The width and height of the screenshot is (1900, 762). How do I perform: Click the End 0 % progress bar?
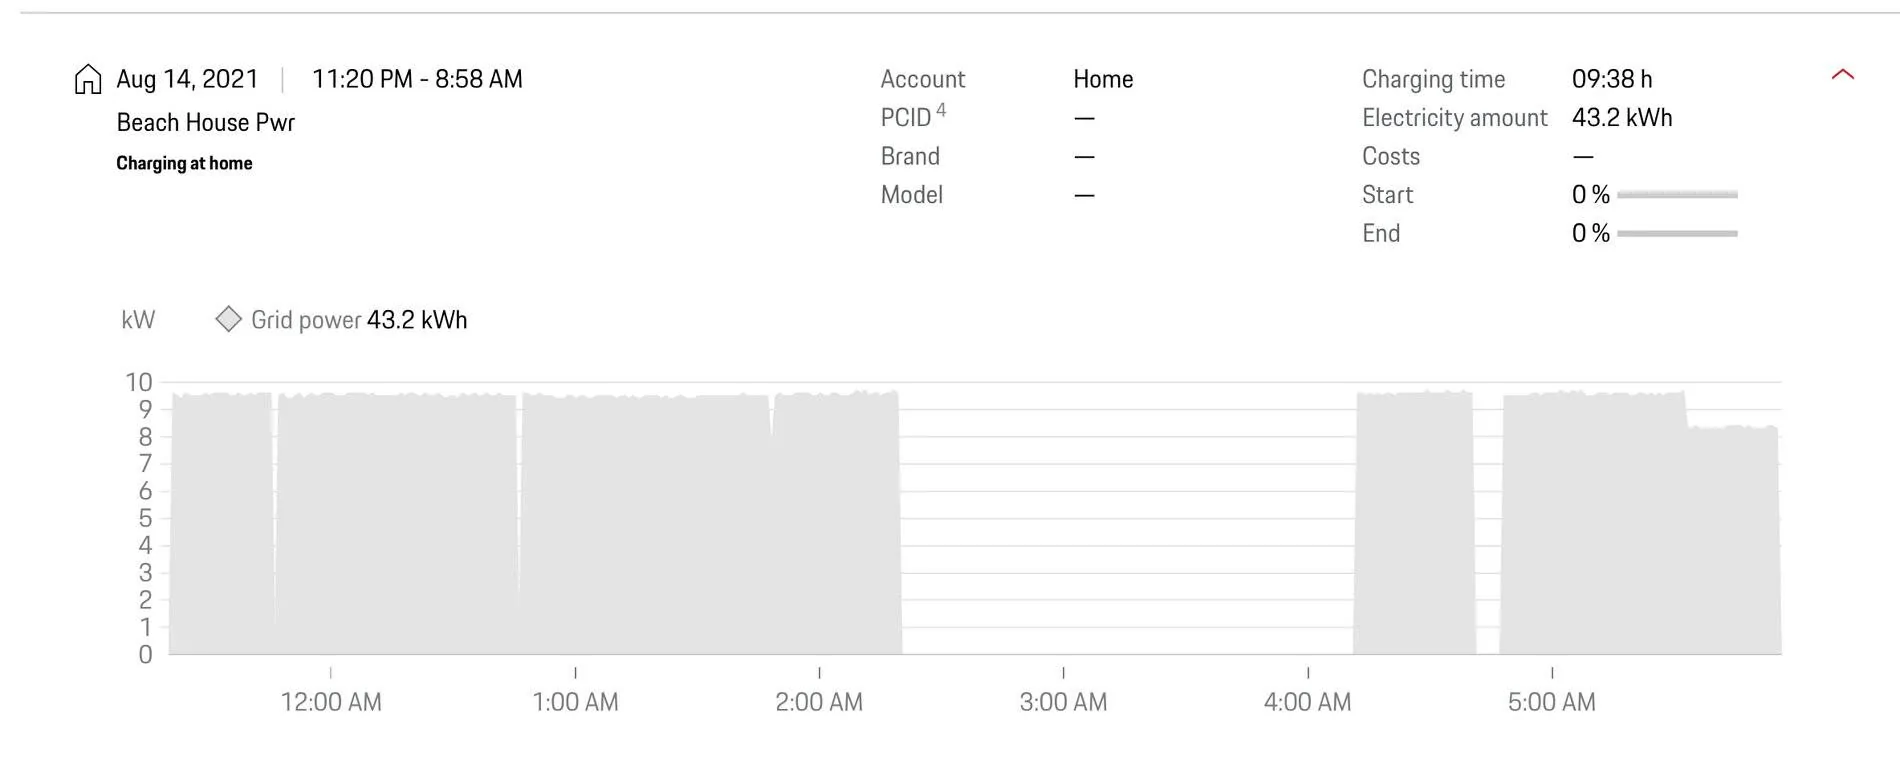coord(1677,233)
